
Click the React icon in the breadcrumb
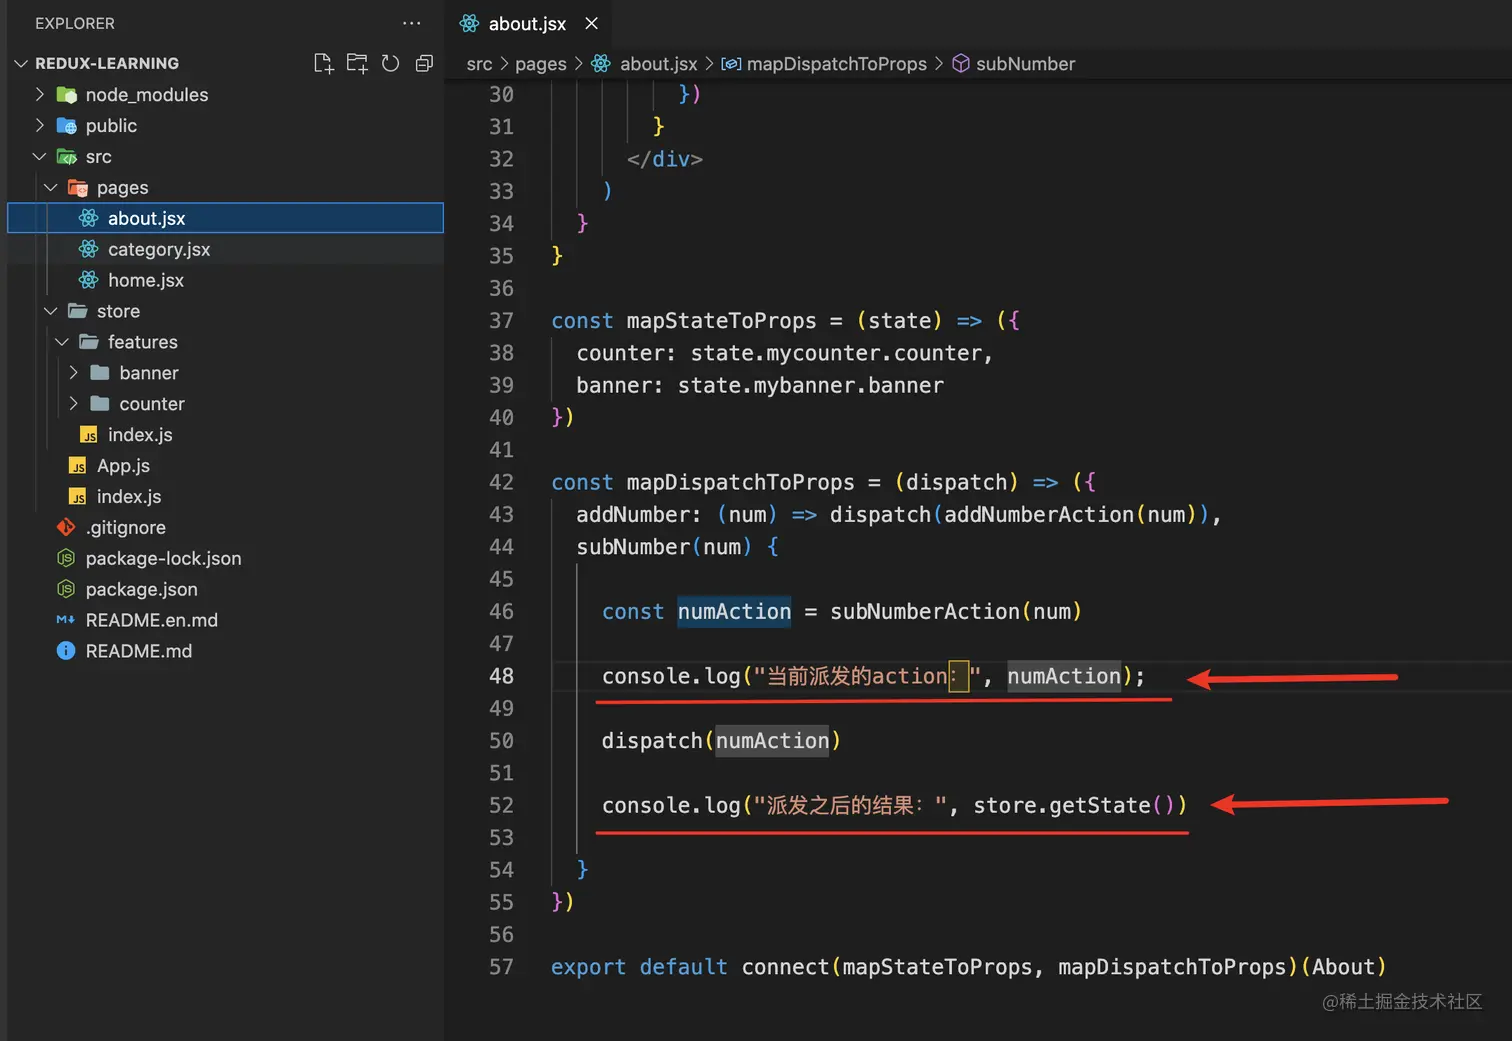click(x=601, y=63)
